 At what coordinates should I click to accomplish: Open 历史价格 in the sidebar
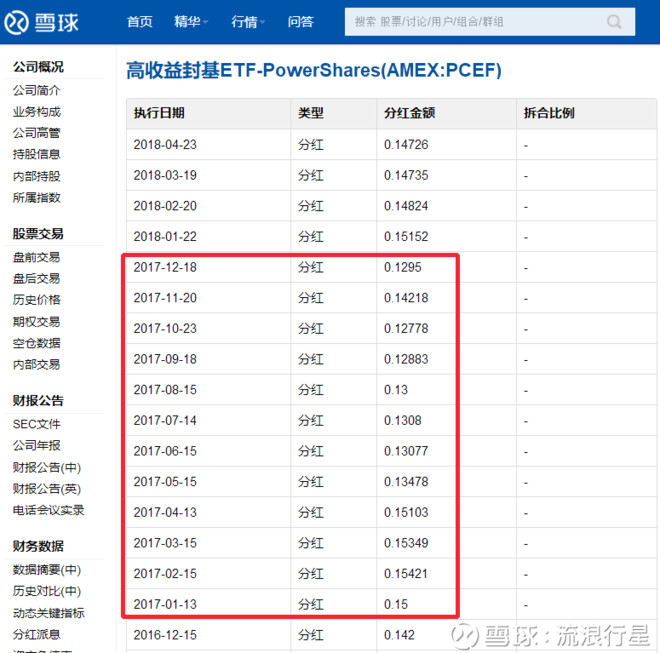pos(37,300)
